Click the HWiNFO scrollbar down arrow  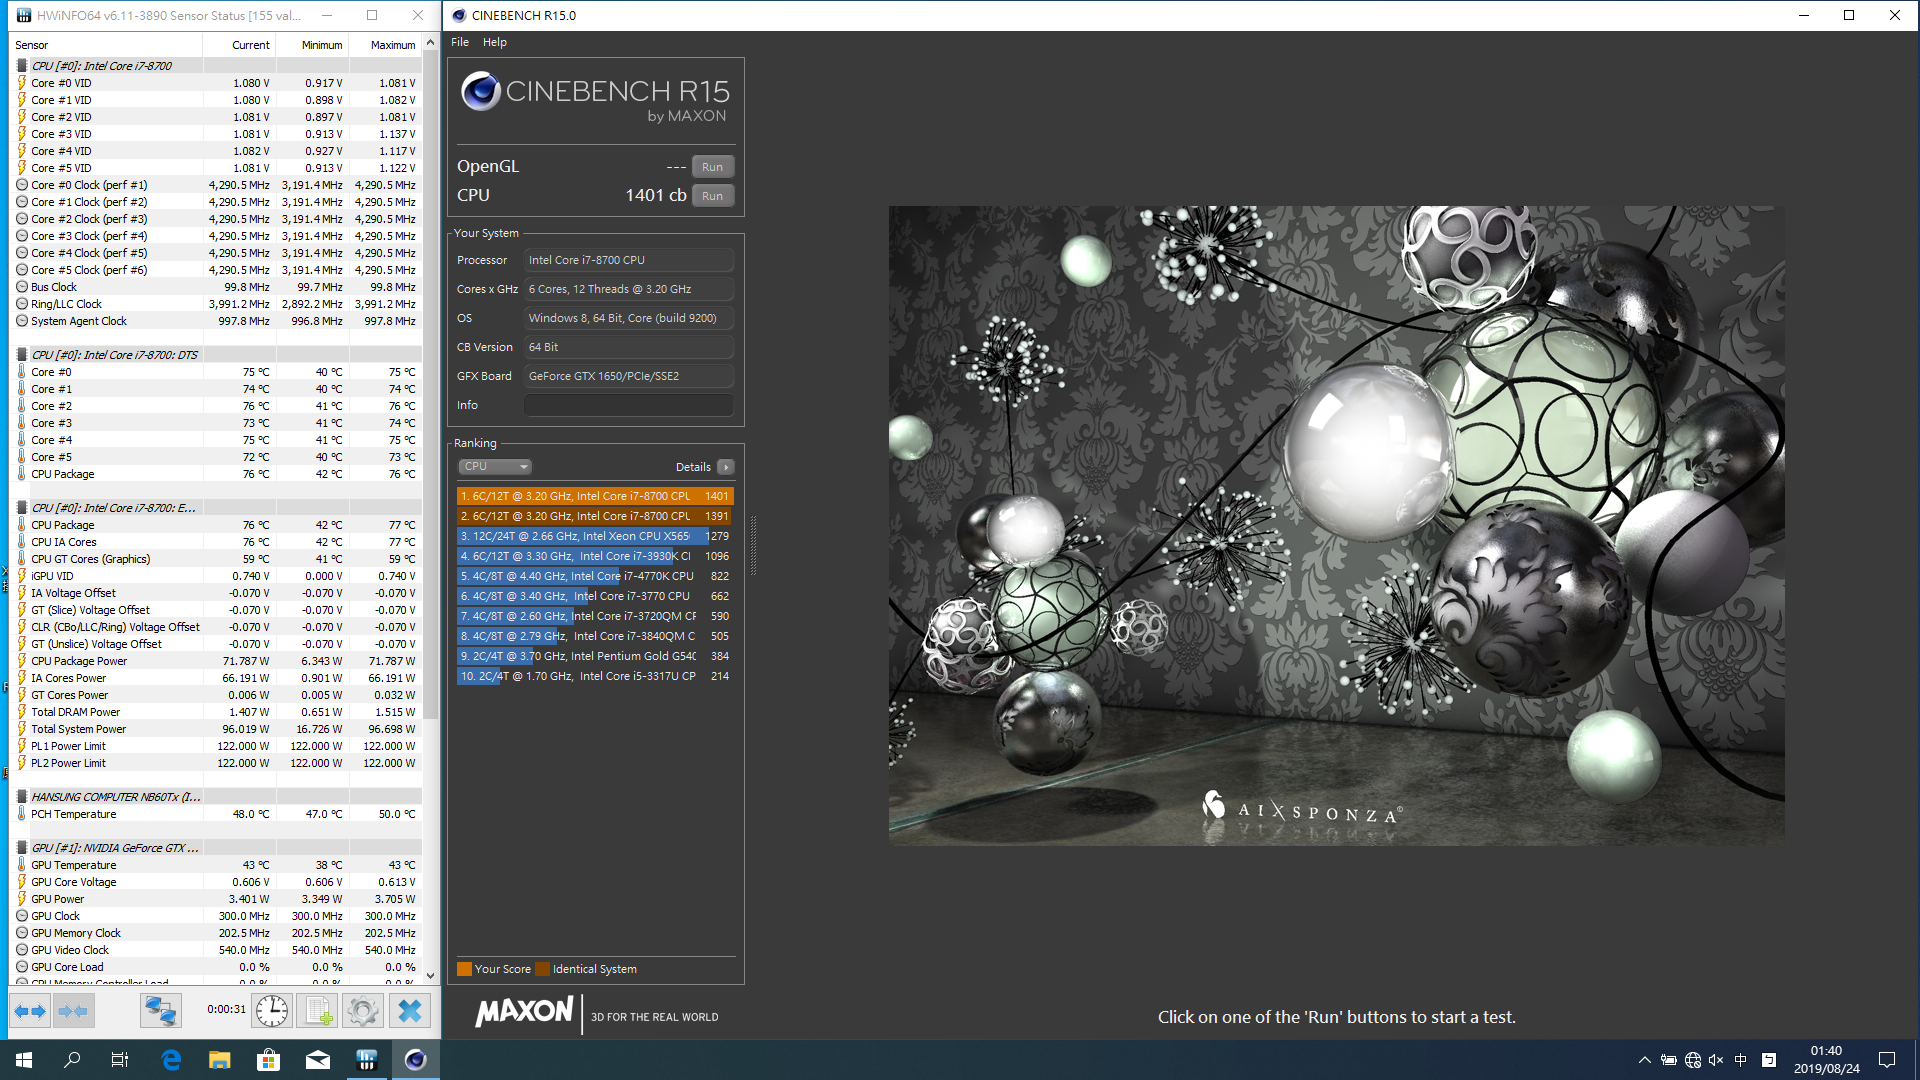click(x=430, y=976)
